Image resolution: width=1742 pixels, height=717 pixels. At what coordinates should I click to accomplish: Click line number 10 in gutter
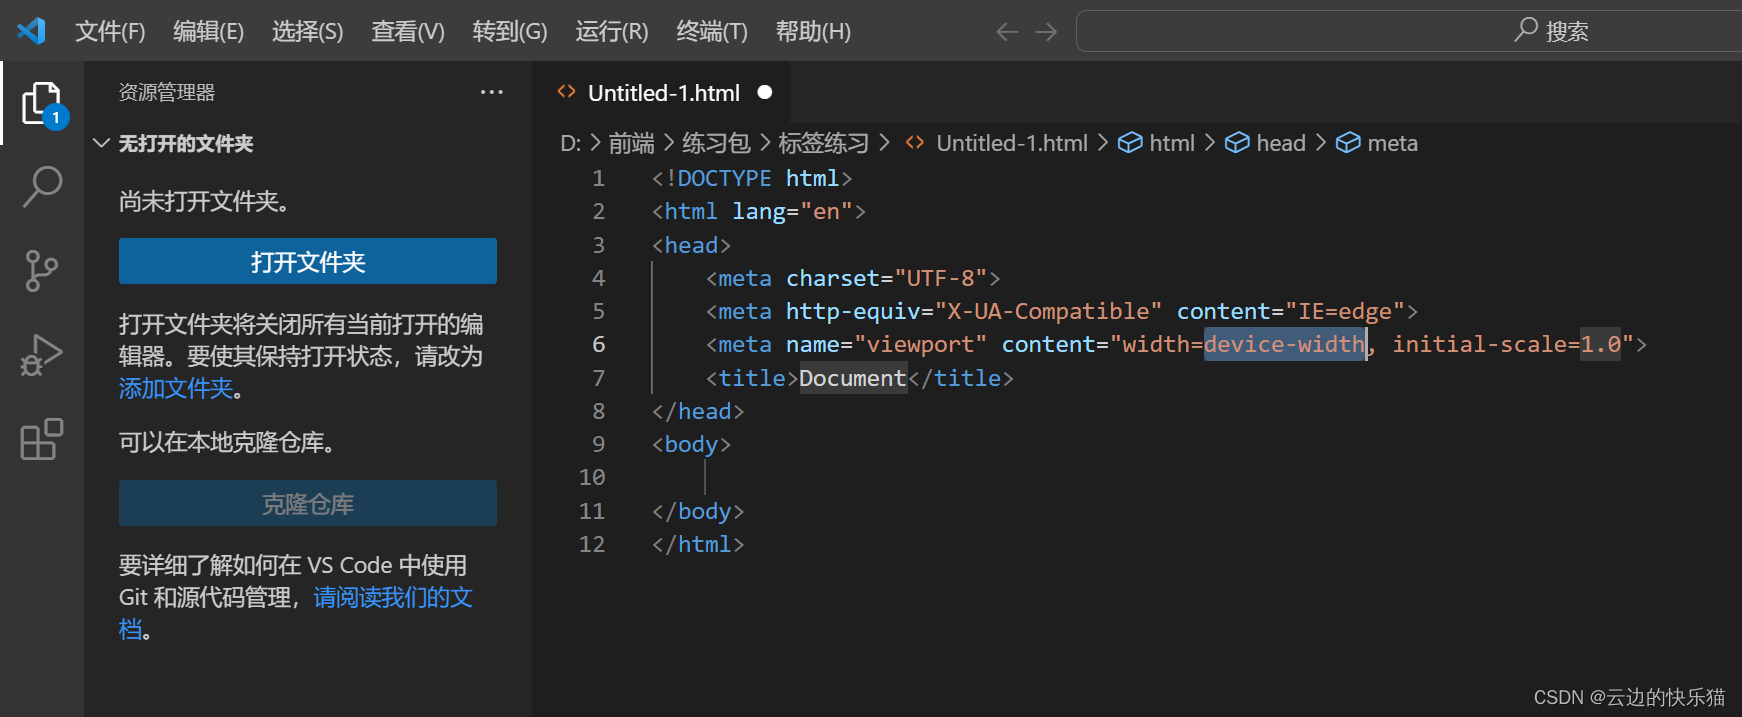[x=592, y=477]
